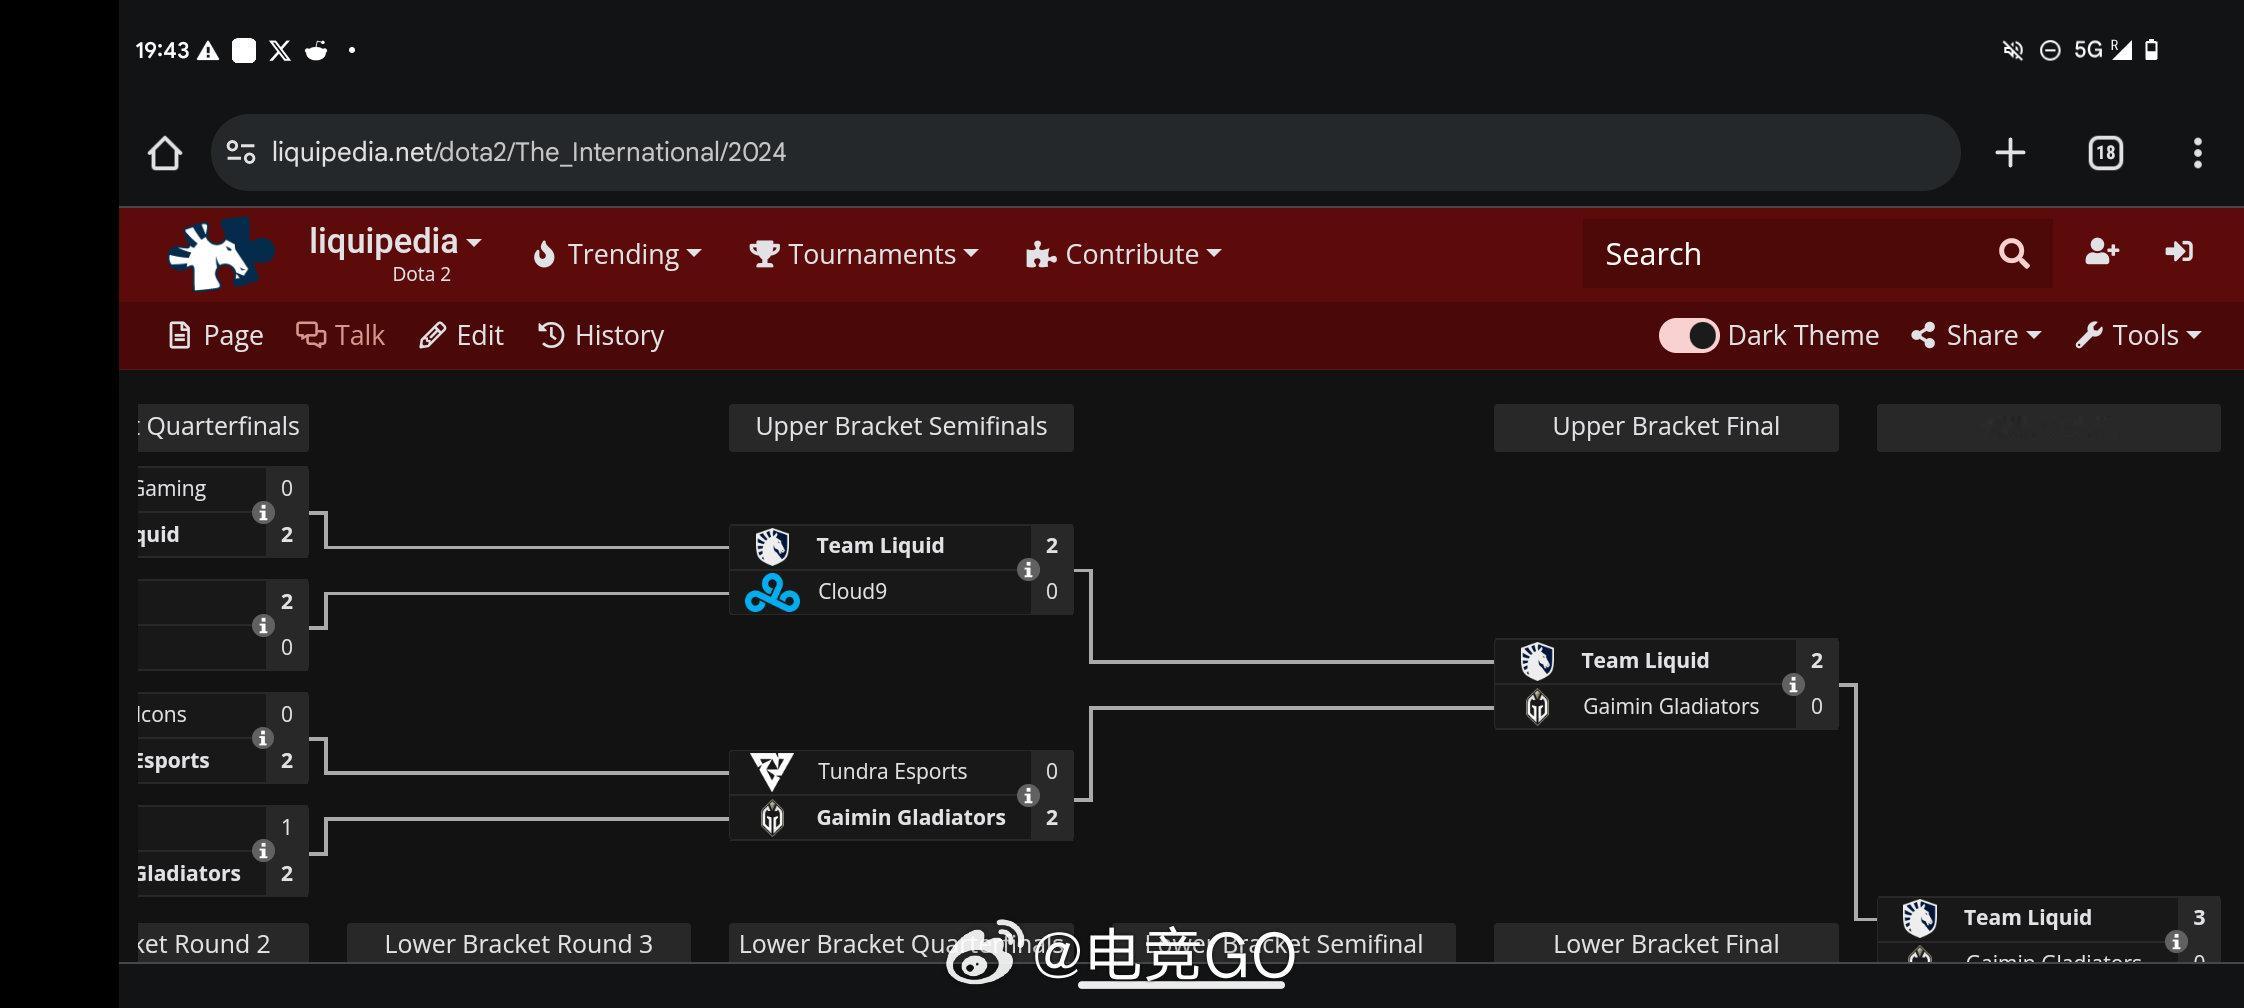Click the Liquipedia horse logo
The height and width of the screenshot is (1008, 2244).
[221, 254]
